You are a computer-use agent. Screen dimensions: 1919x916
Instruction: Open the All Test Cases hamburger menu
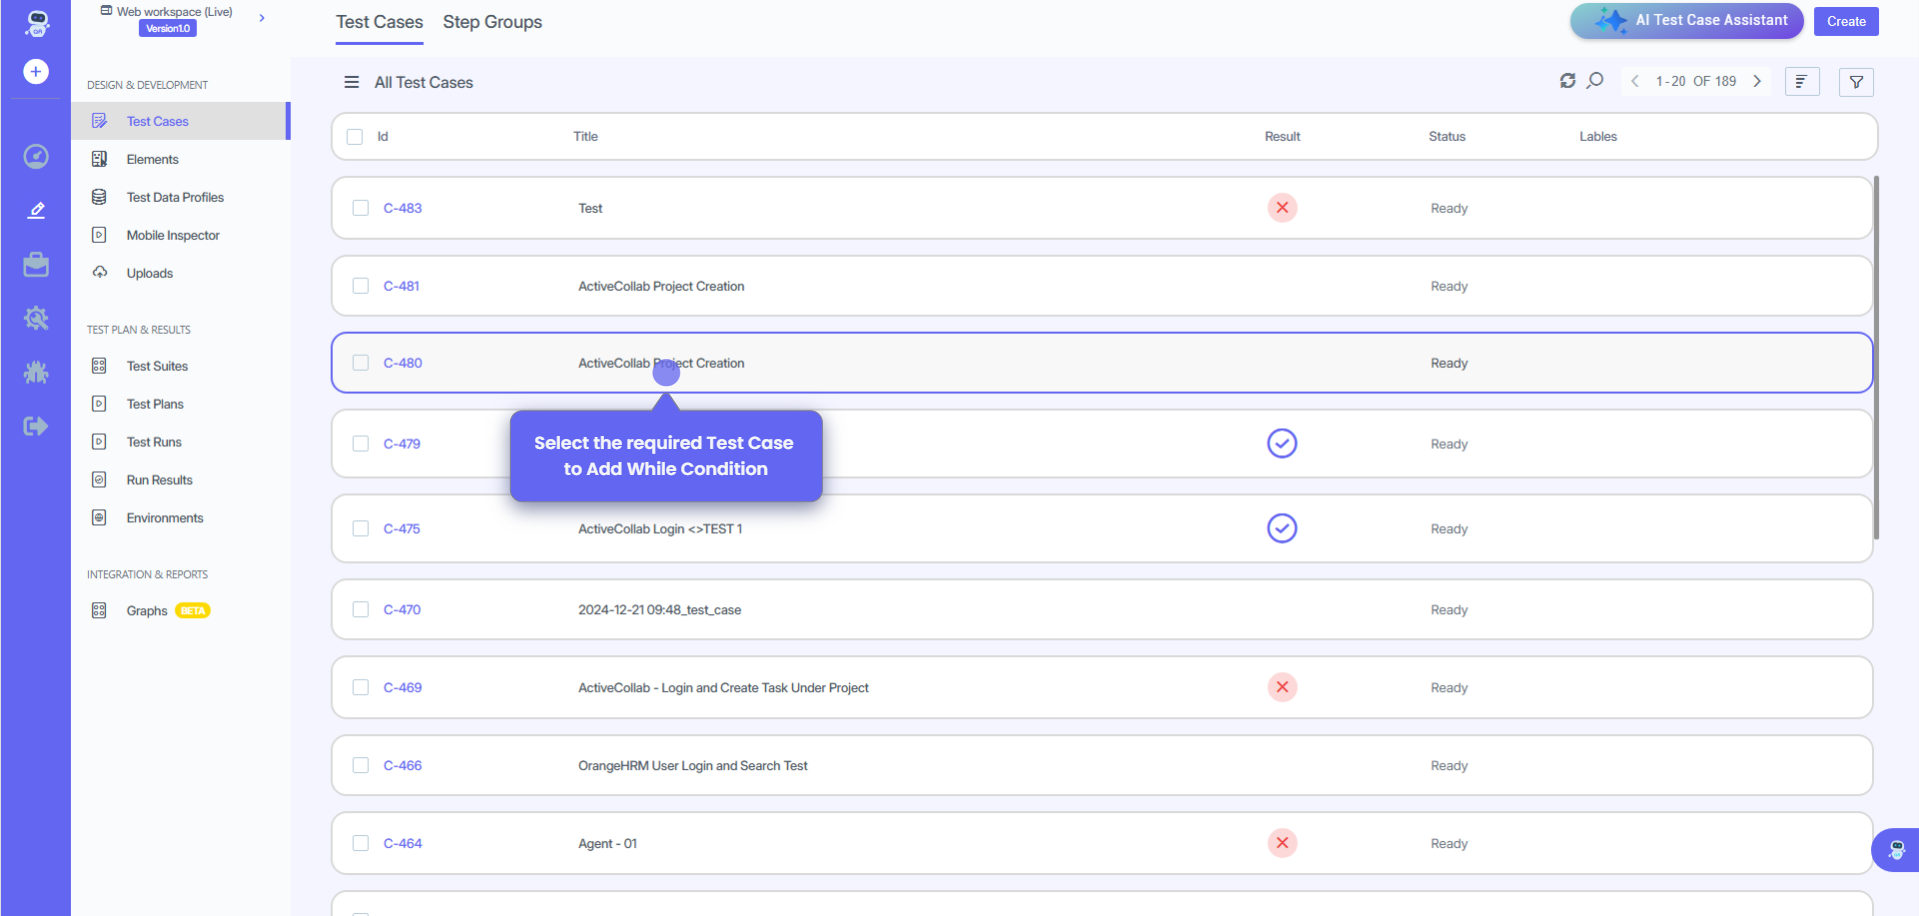[x=351, y=82]
